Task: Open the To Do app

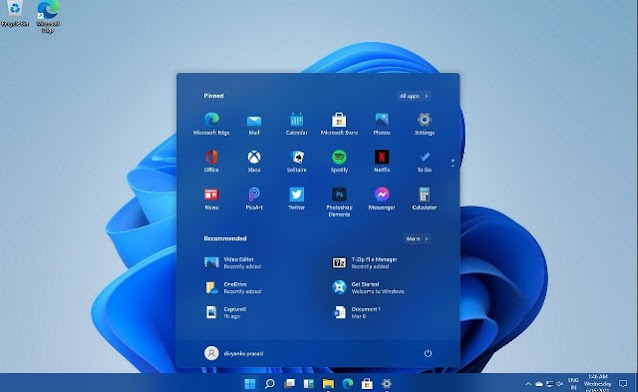Action: tap(424, 161)
